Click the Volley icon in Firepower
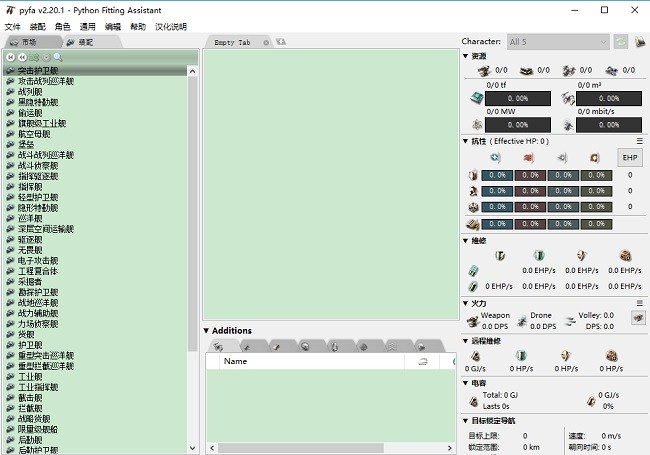Screen dimensions: 650x455 [571, 321]
